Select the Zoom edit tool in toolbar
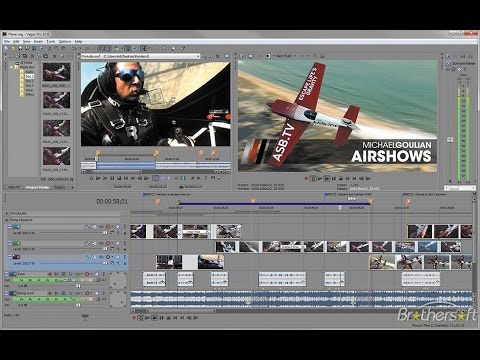Image resolution: width=480 pixels, height=360 pixels. point(164,48)
